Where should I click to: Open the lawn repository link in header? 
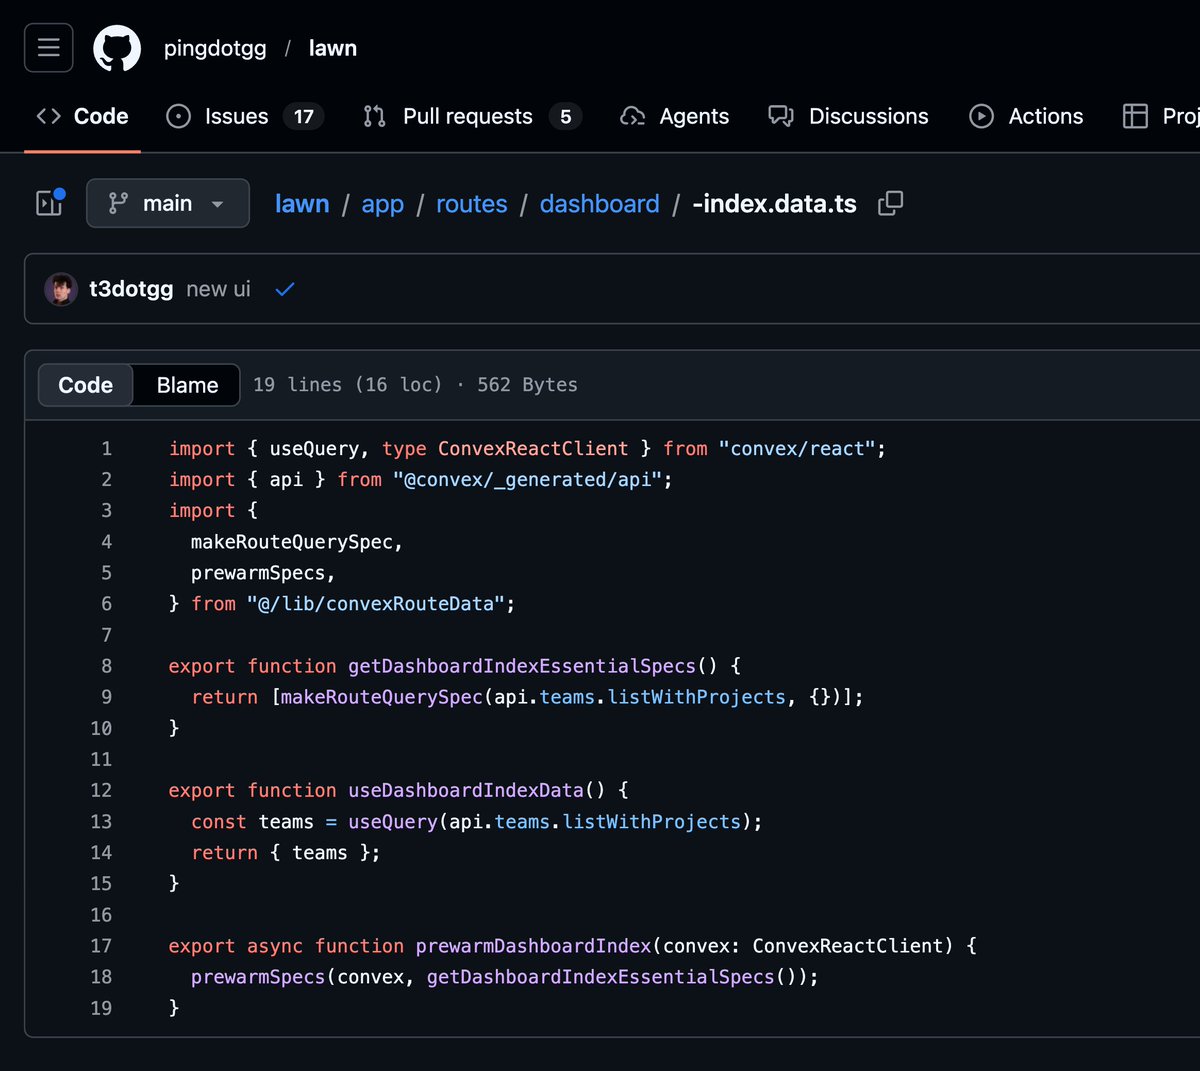(x=333, y=48)
